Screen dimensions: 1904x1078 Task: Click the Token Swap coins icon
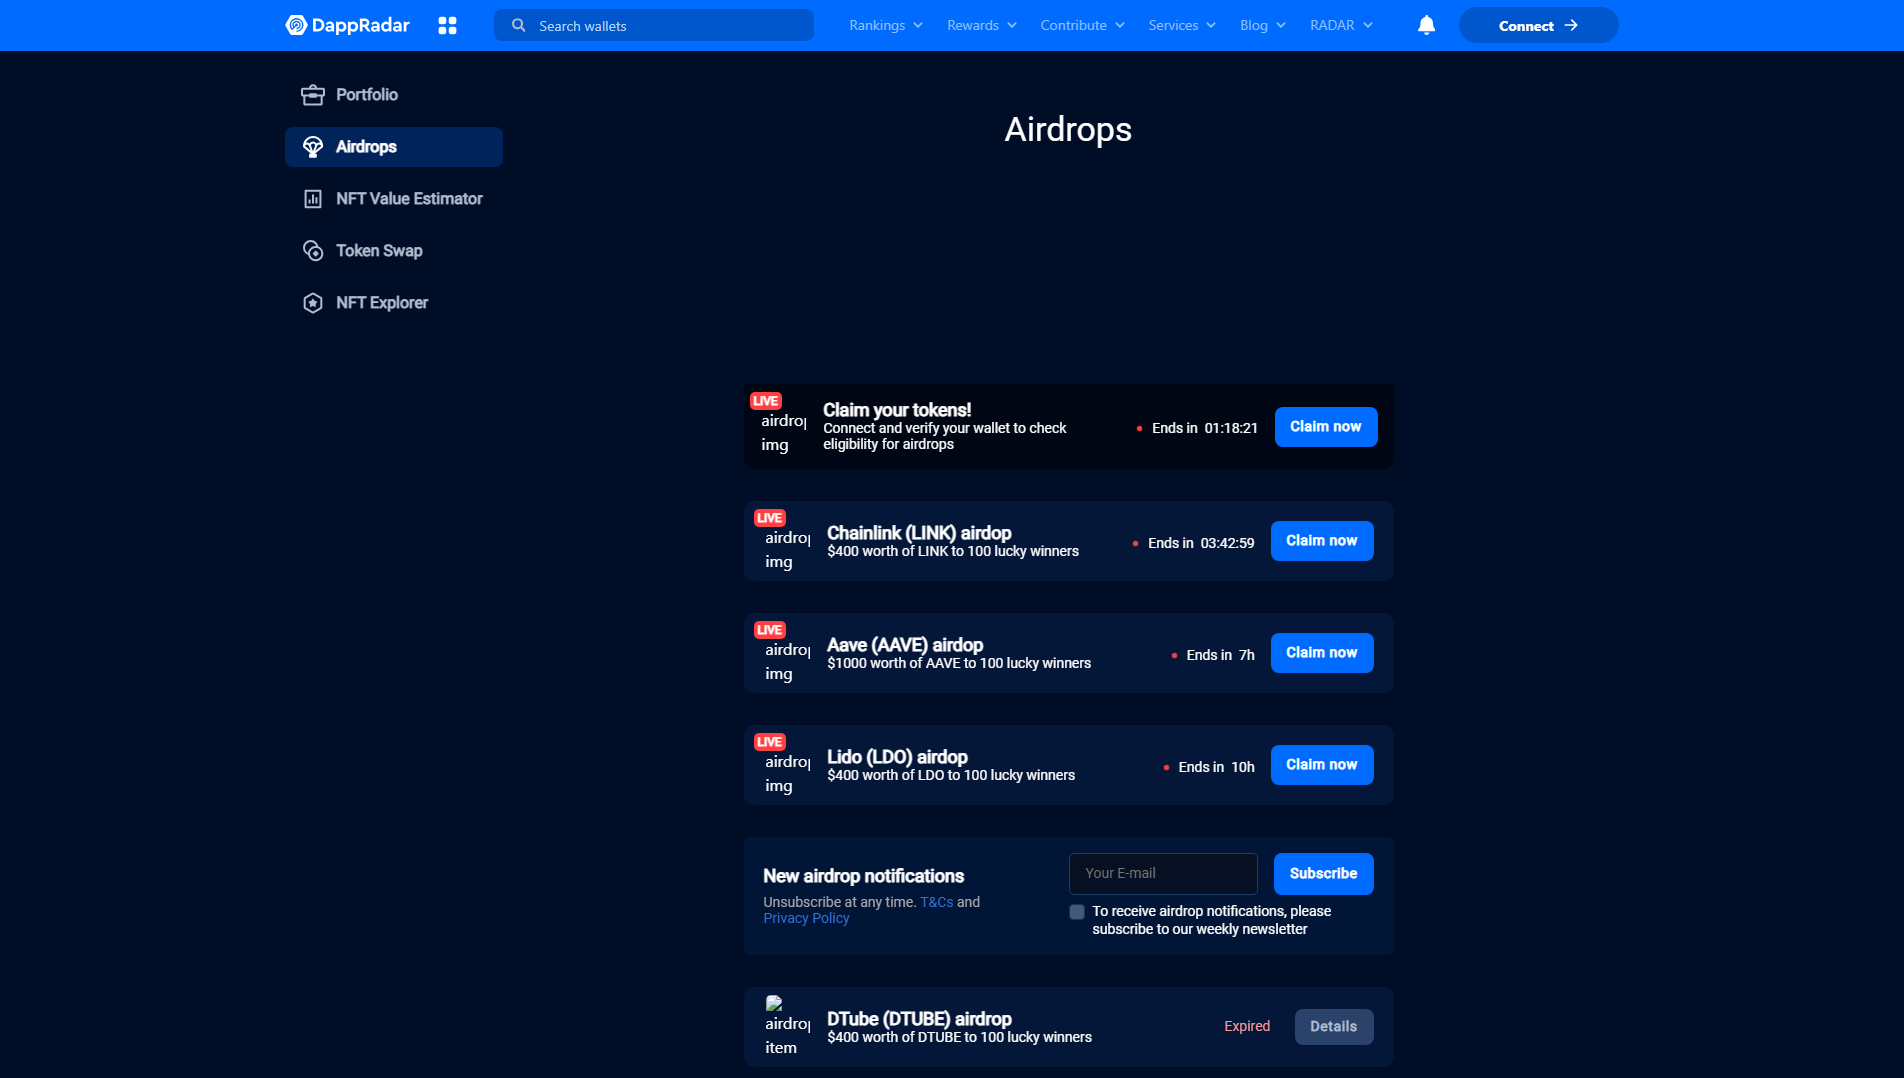(313, 251)
